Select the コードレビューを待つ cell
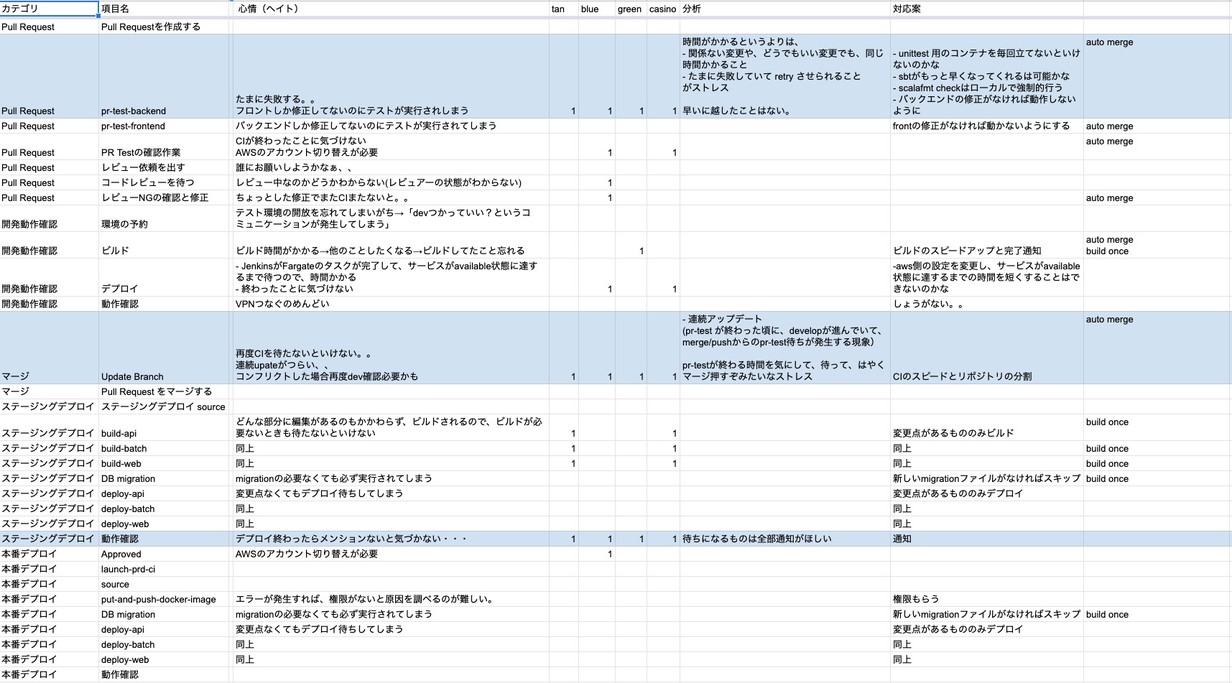 click(166, 183)
